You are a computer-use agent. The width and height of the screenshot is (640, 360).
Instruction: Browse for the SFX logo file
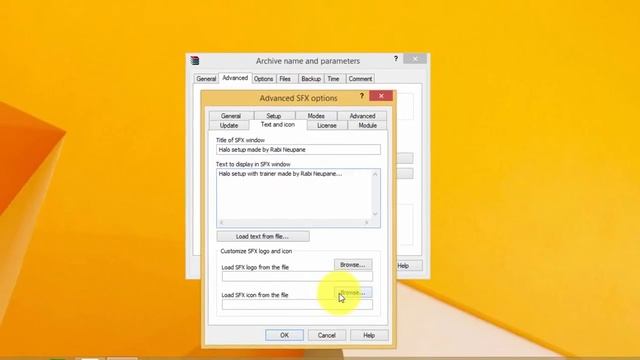(353, 265)
